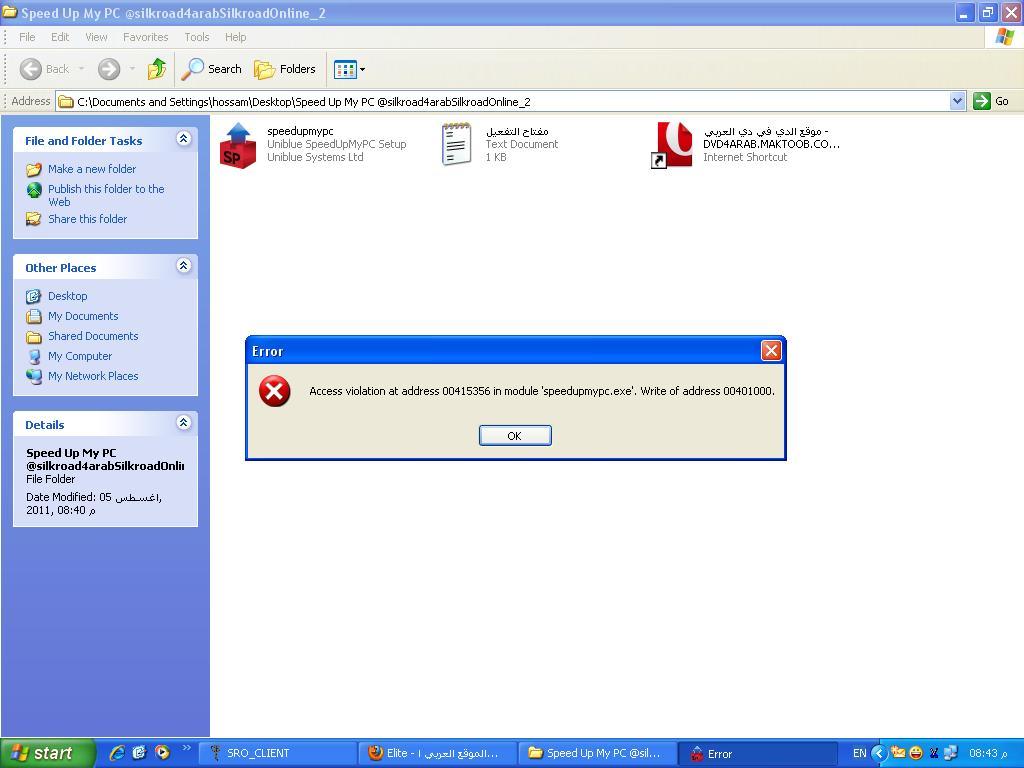Click the My Network Places icon
This screenshot has height=768, width=1024.
click(34, 377)
